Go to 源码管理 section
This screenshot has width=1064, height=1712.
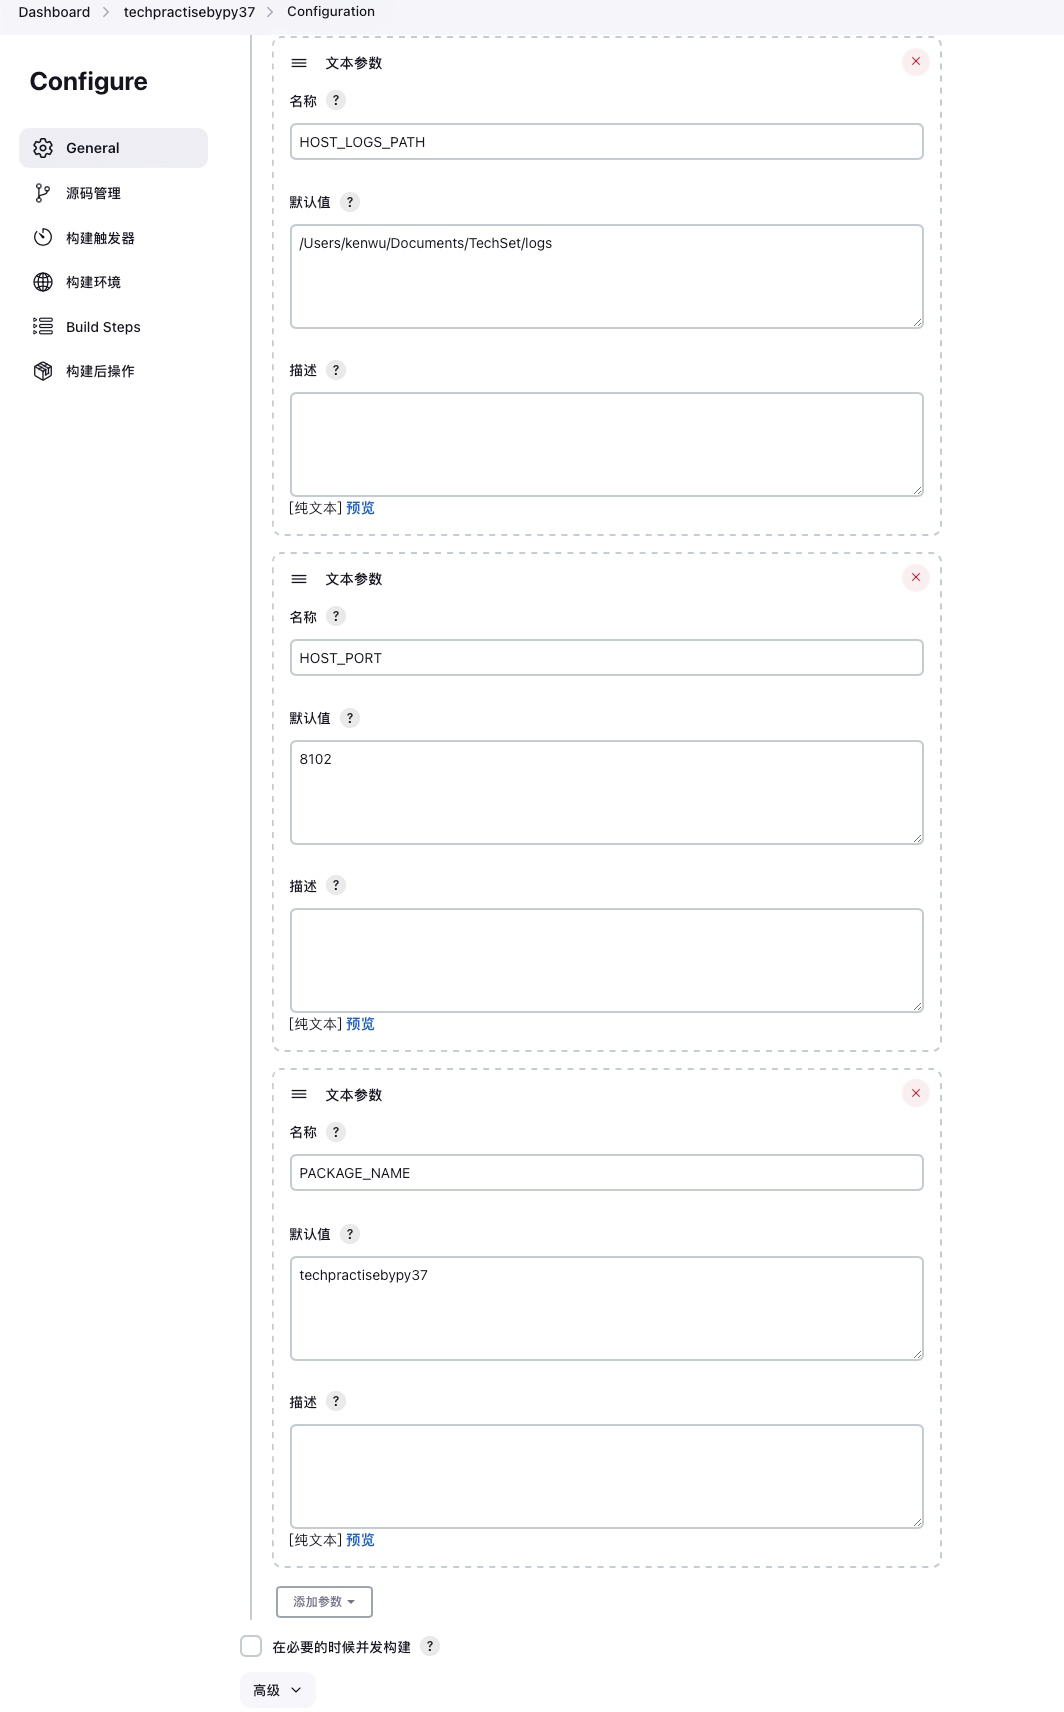93,193
